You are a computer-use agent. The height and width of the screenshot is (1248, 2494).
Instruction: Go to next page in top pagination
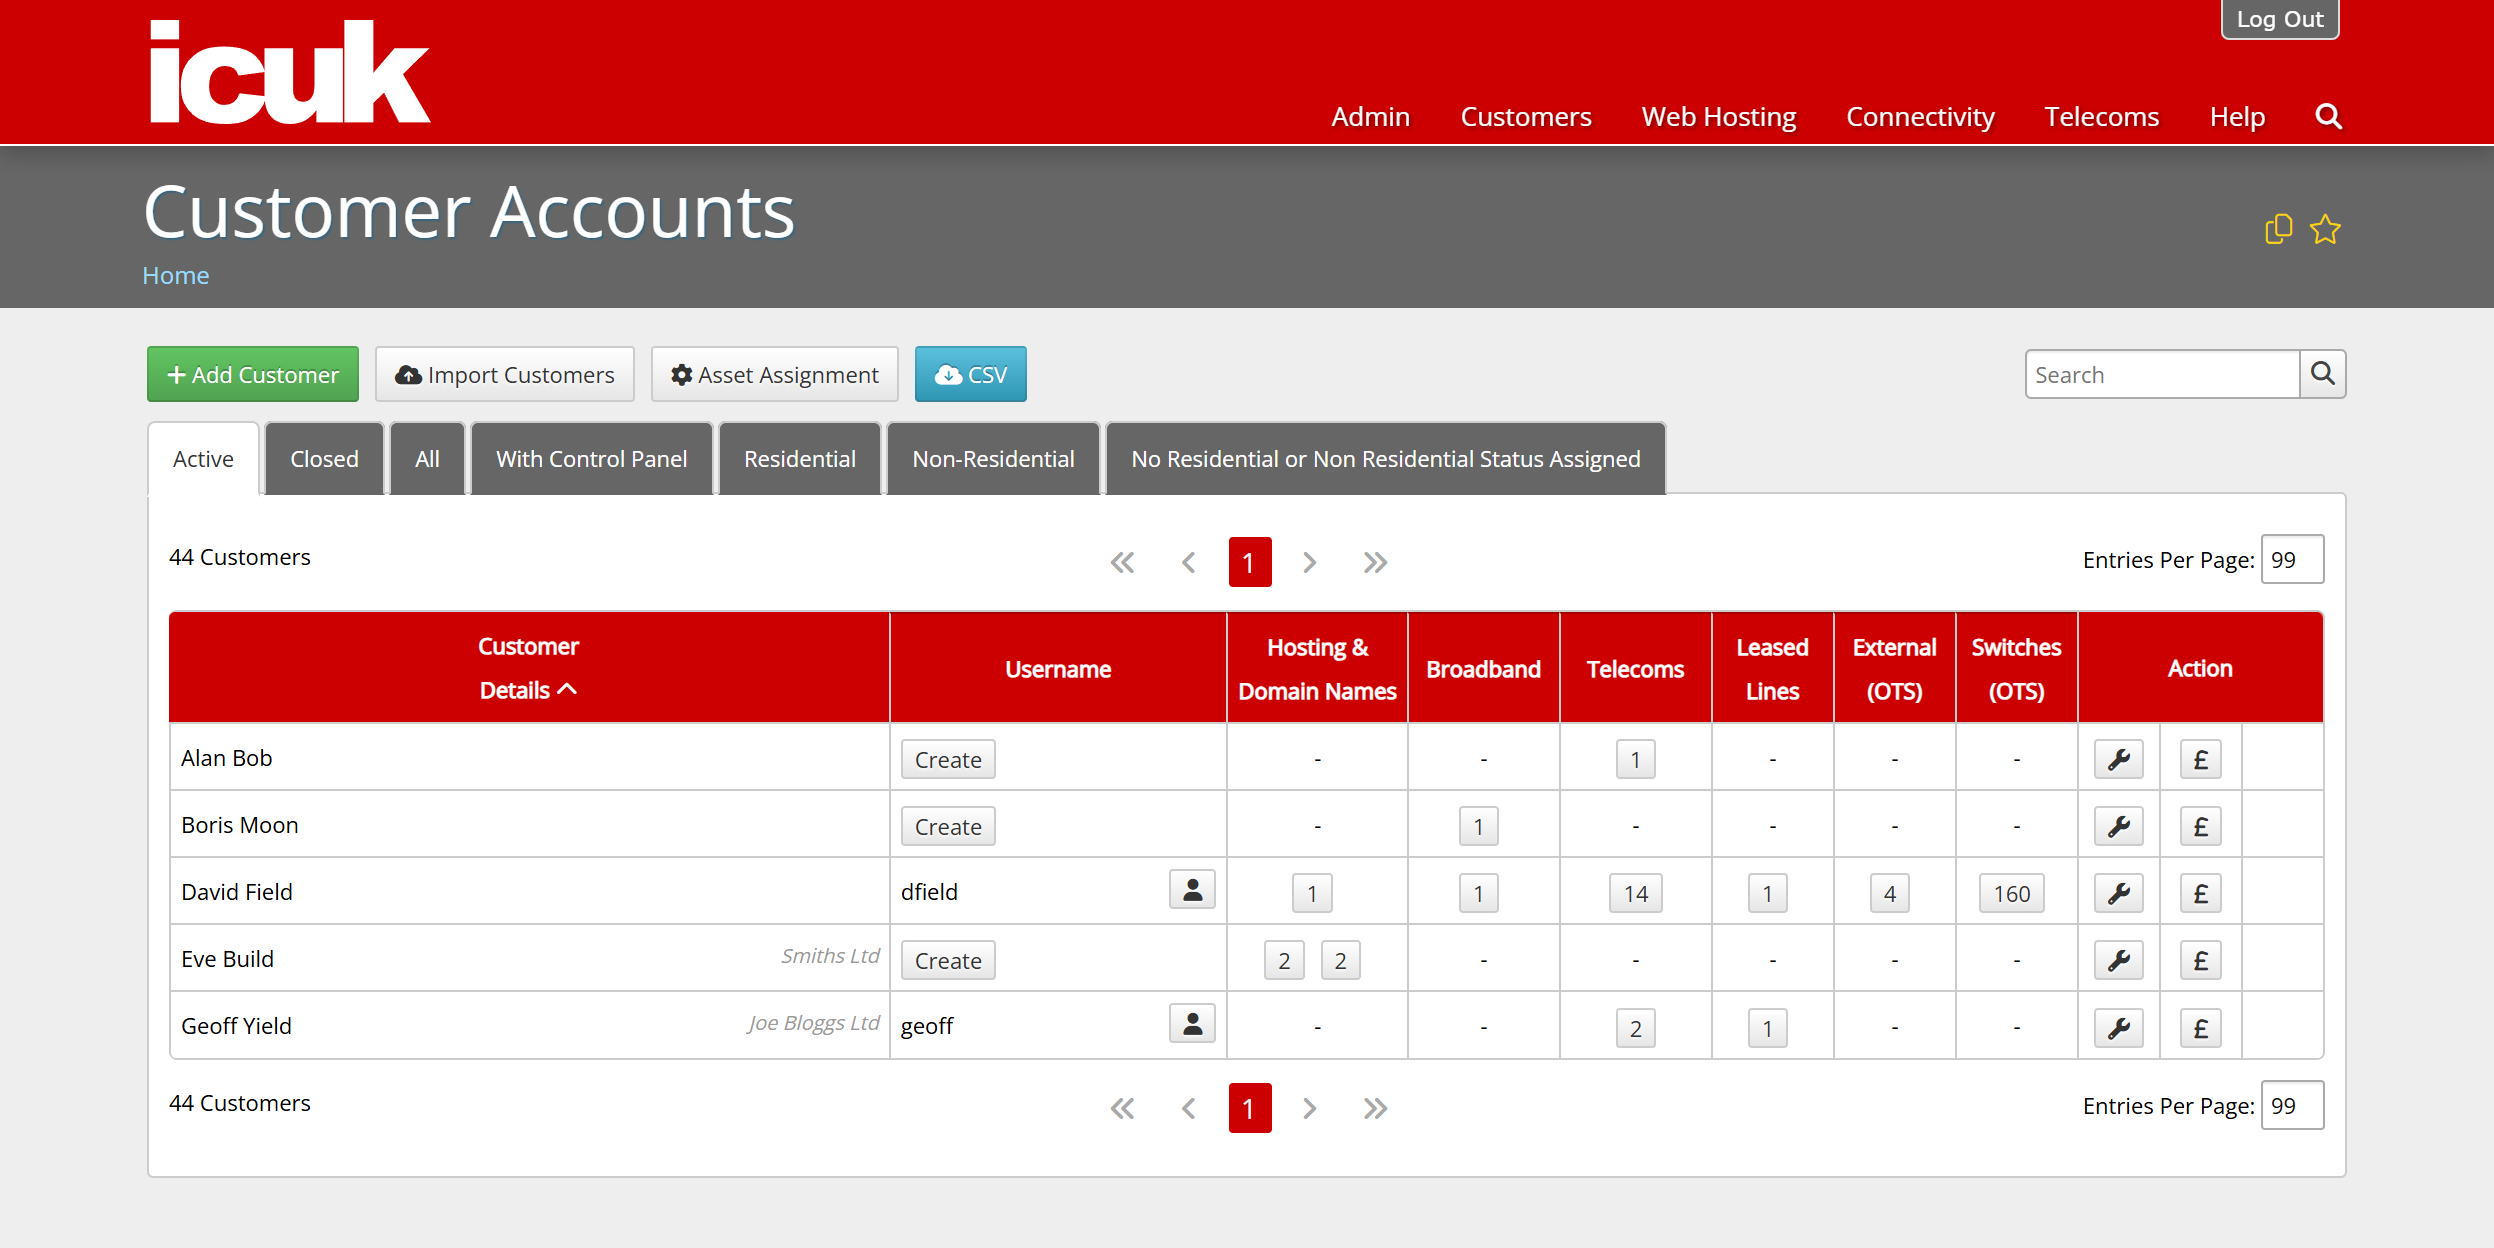pos(1309,563)
